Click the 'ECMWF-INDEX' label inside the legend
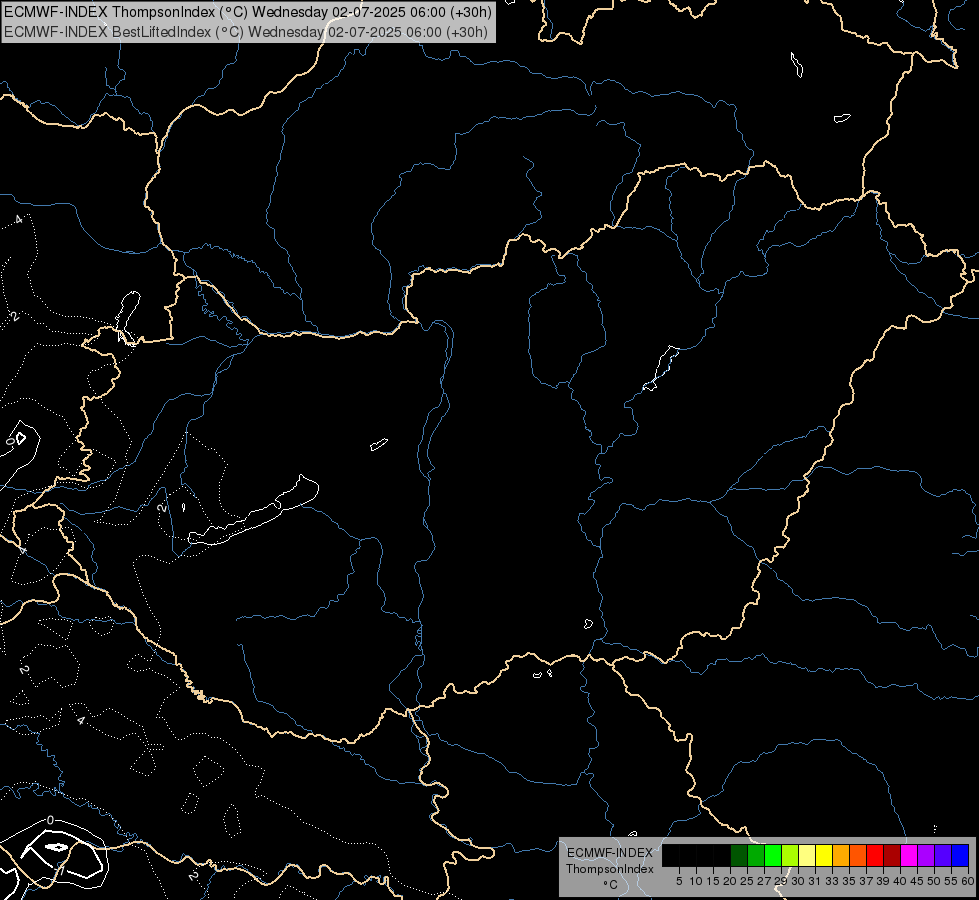979x900 pixels. click(609, 853)
